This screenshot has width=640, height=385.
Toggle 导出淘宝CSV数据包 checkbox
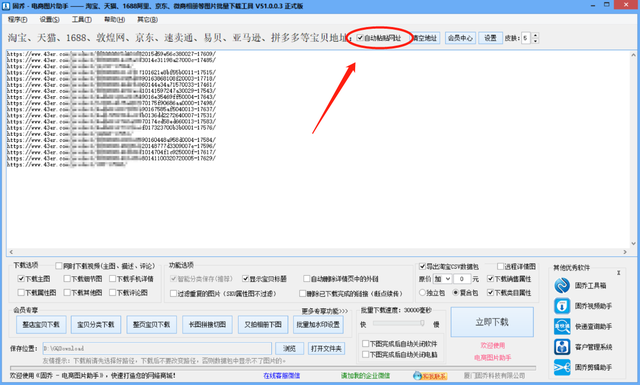click(x=422, y=267)
